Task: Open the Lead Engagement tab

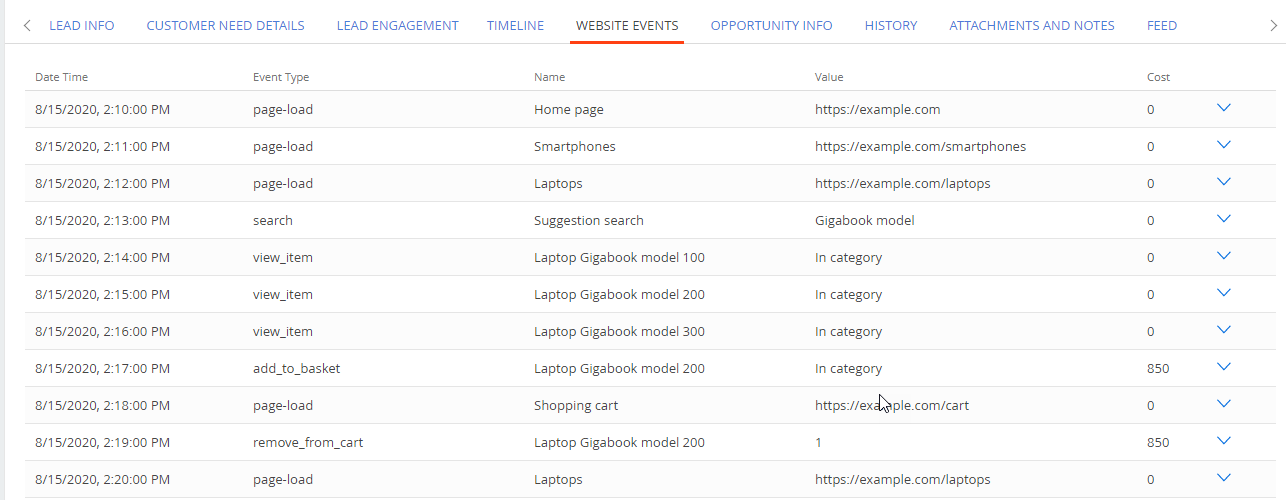Action: pos(397,26)
